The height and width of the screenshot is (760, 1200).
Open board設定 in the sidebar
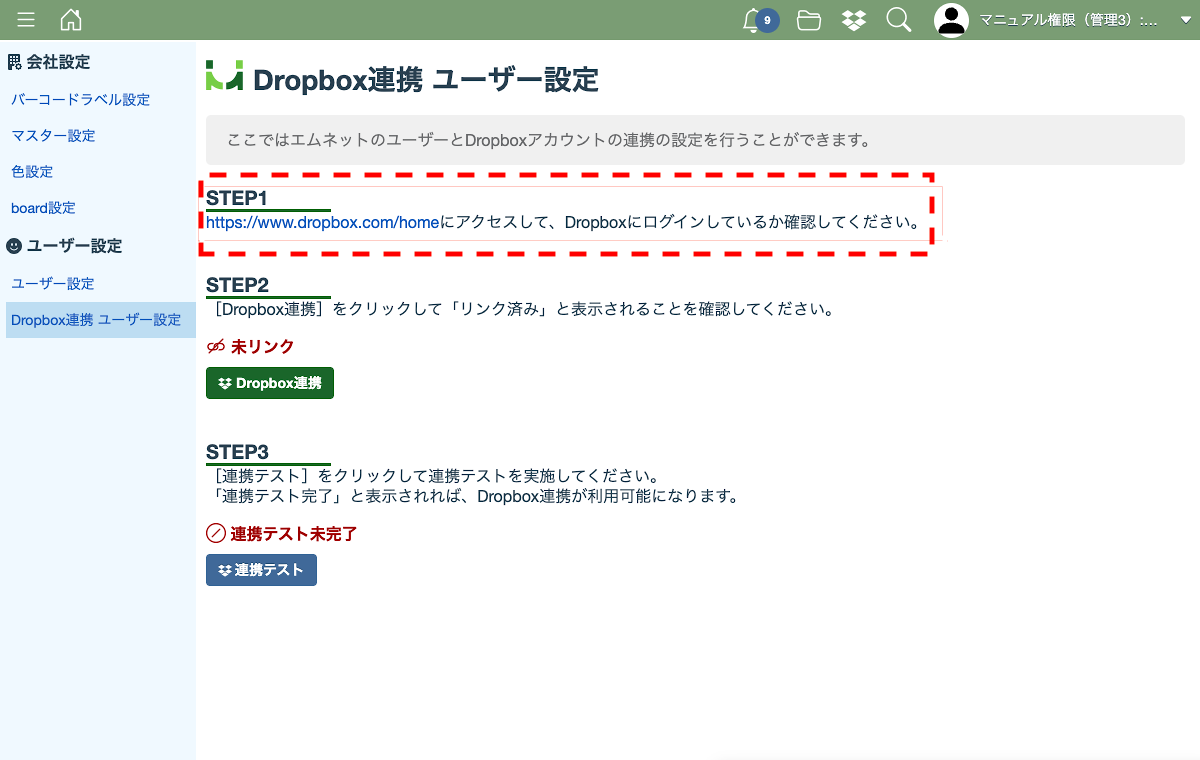[x=43, y=208]
